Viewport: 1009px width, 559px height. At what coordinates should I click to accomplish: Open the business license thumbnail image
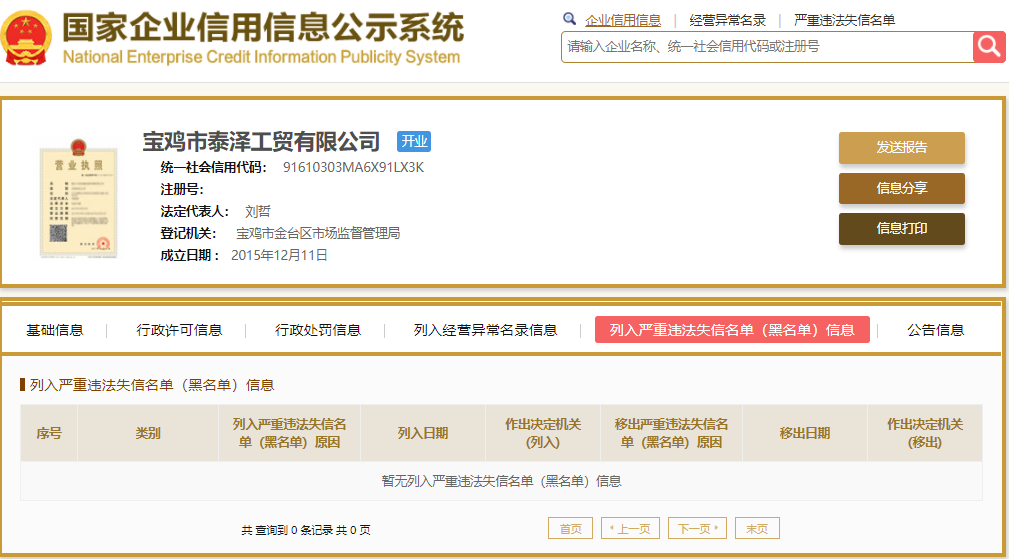[x=79, y=198]
